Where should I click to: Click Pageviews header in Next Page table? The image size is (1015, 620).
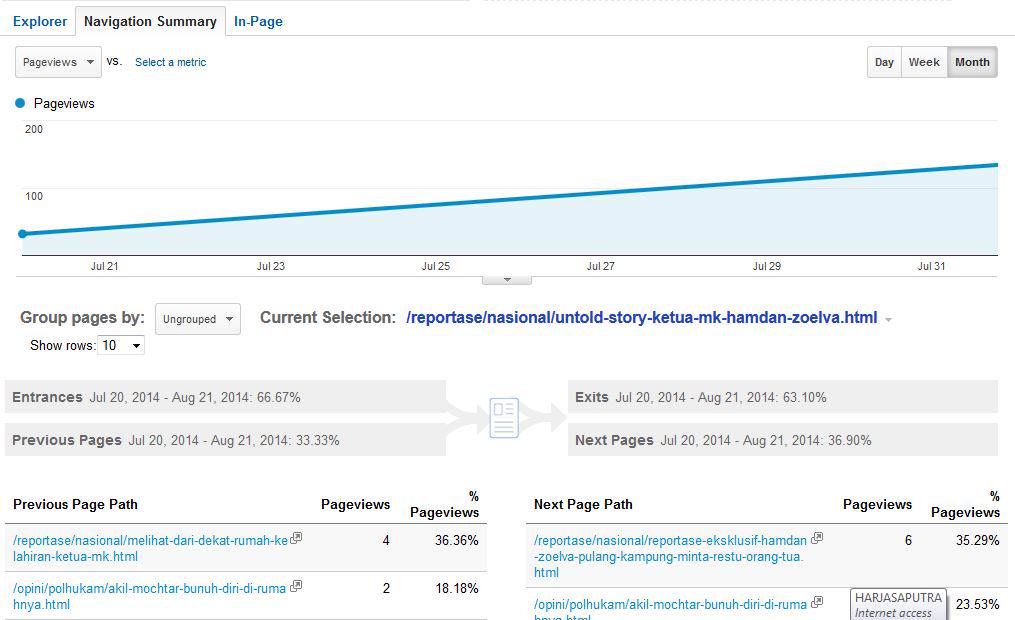click(877, 504)
